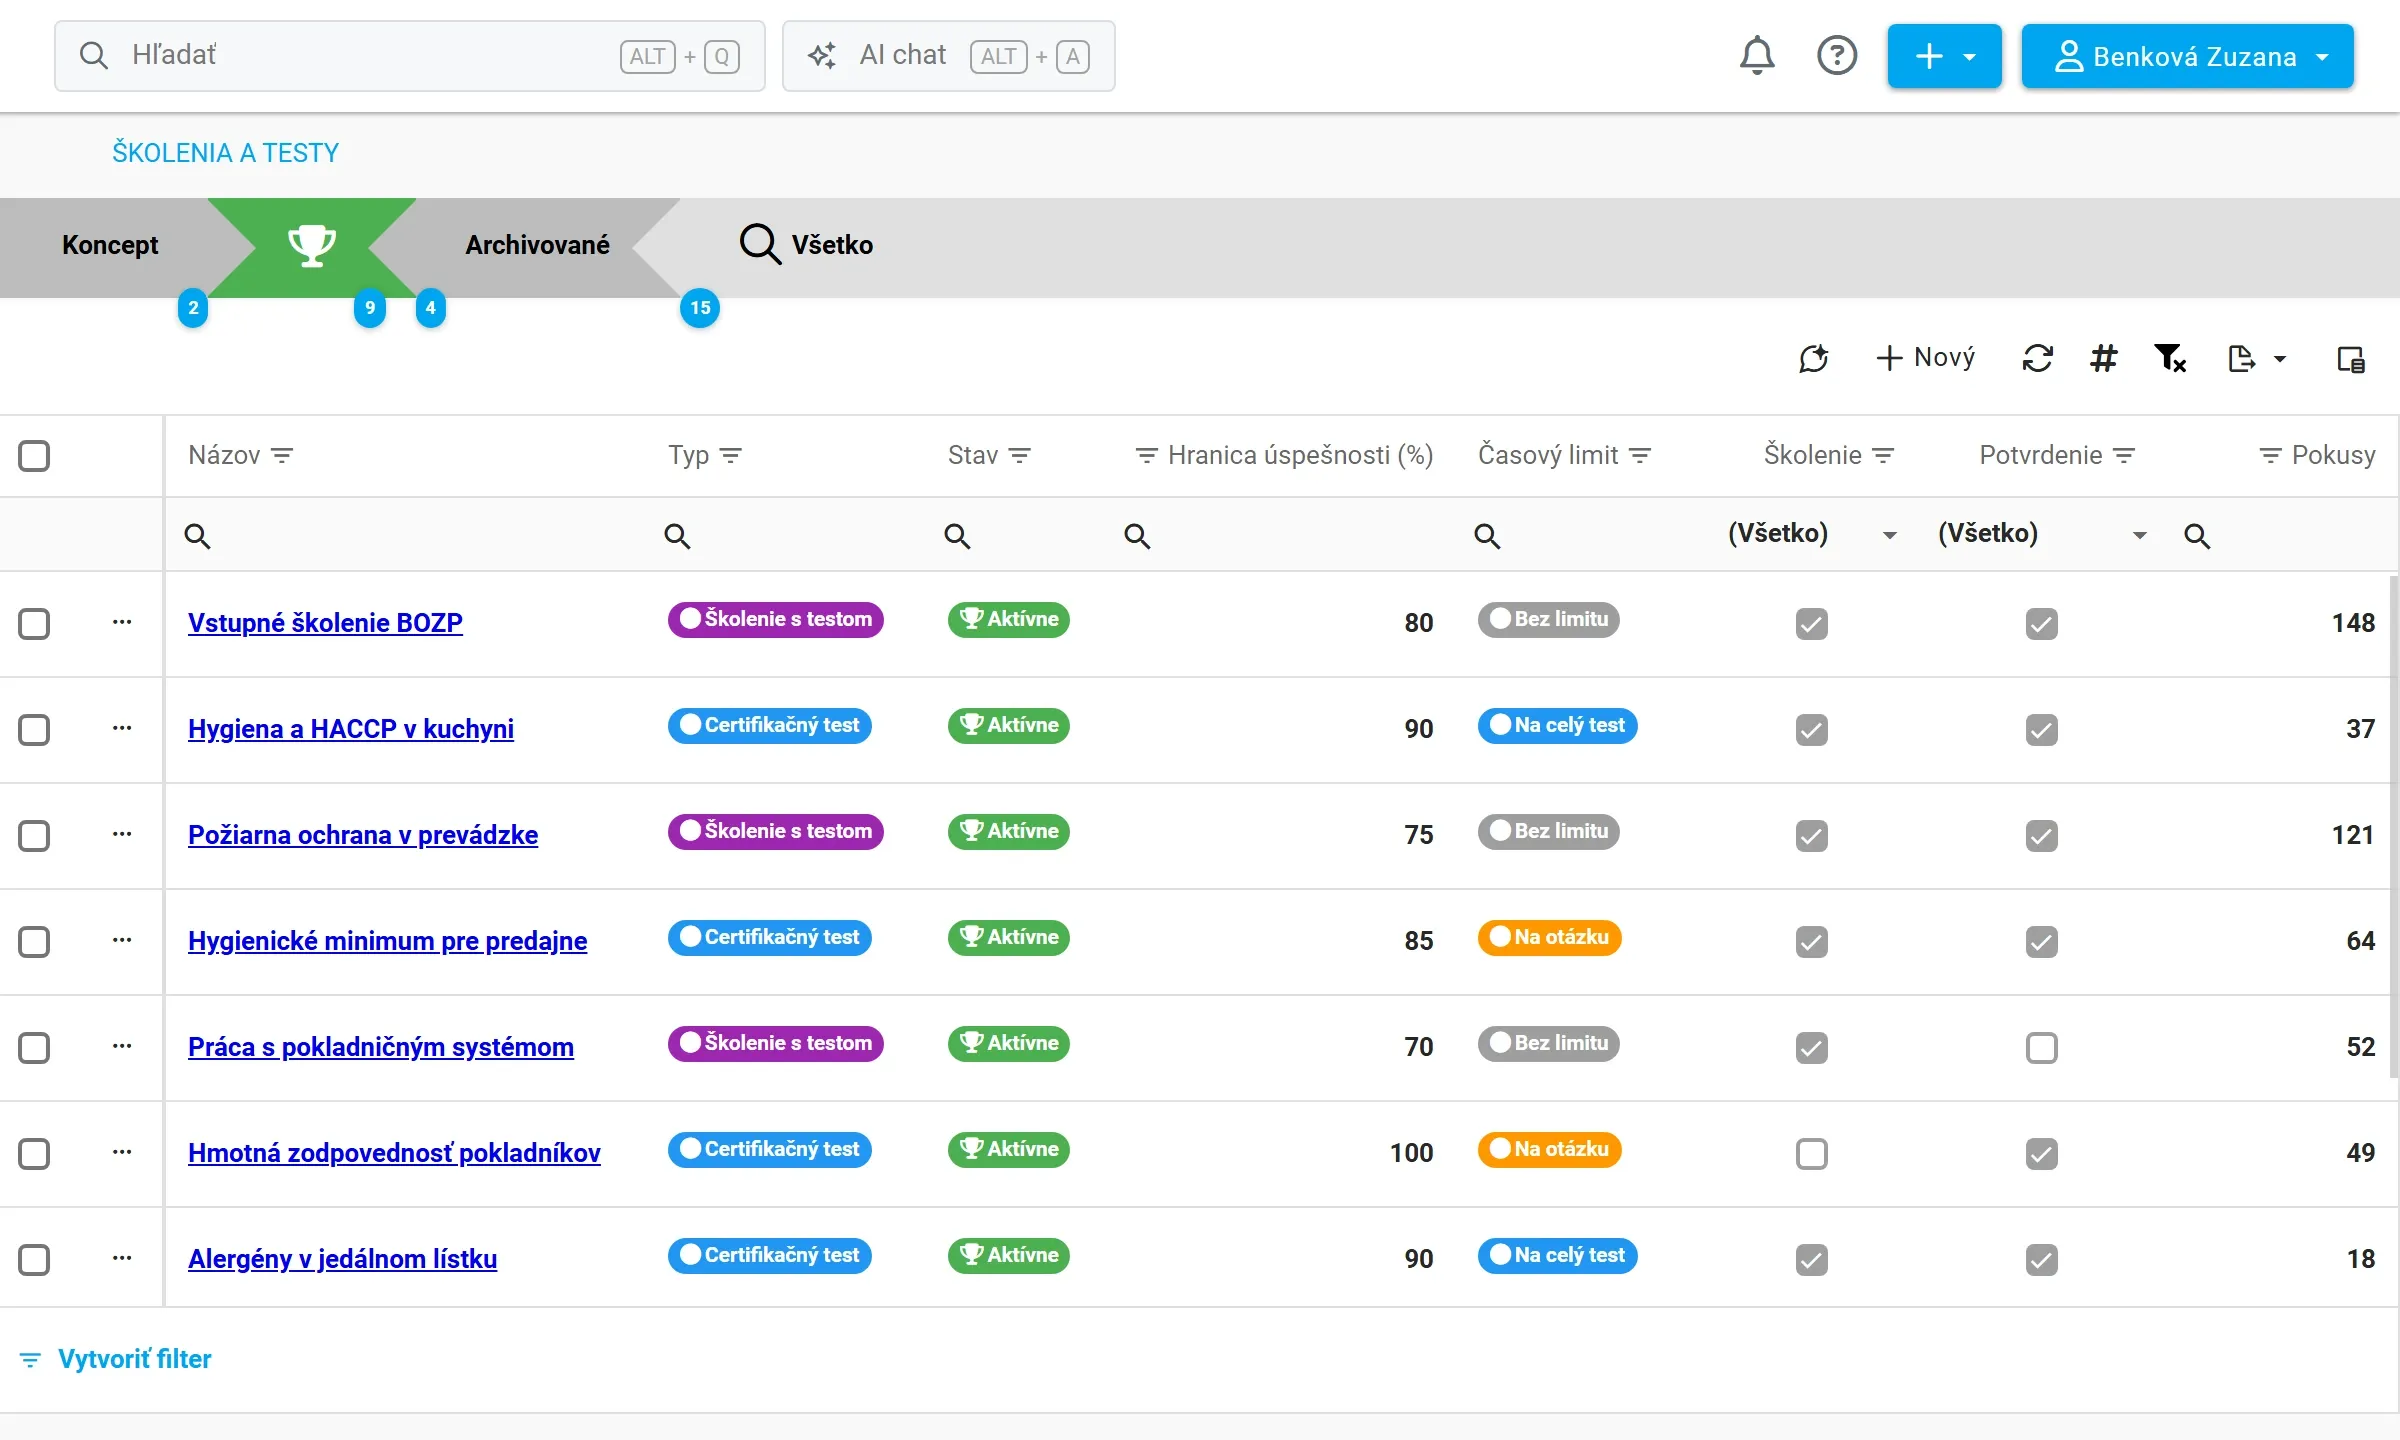The height and width of the screenshot is (1440, 2400).
Task: Open the column chooser icon at the toolbar's right end
Action: (2351, 359)
